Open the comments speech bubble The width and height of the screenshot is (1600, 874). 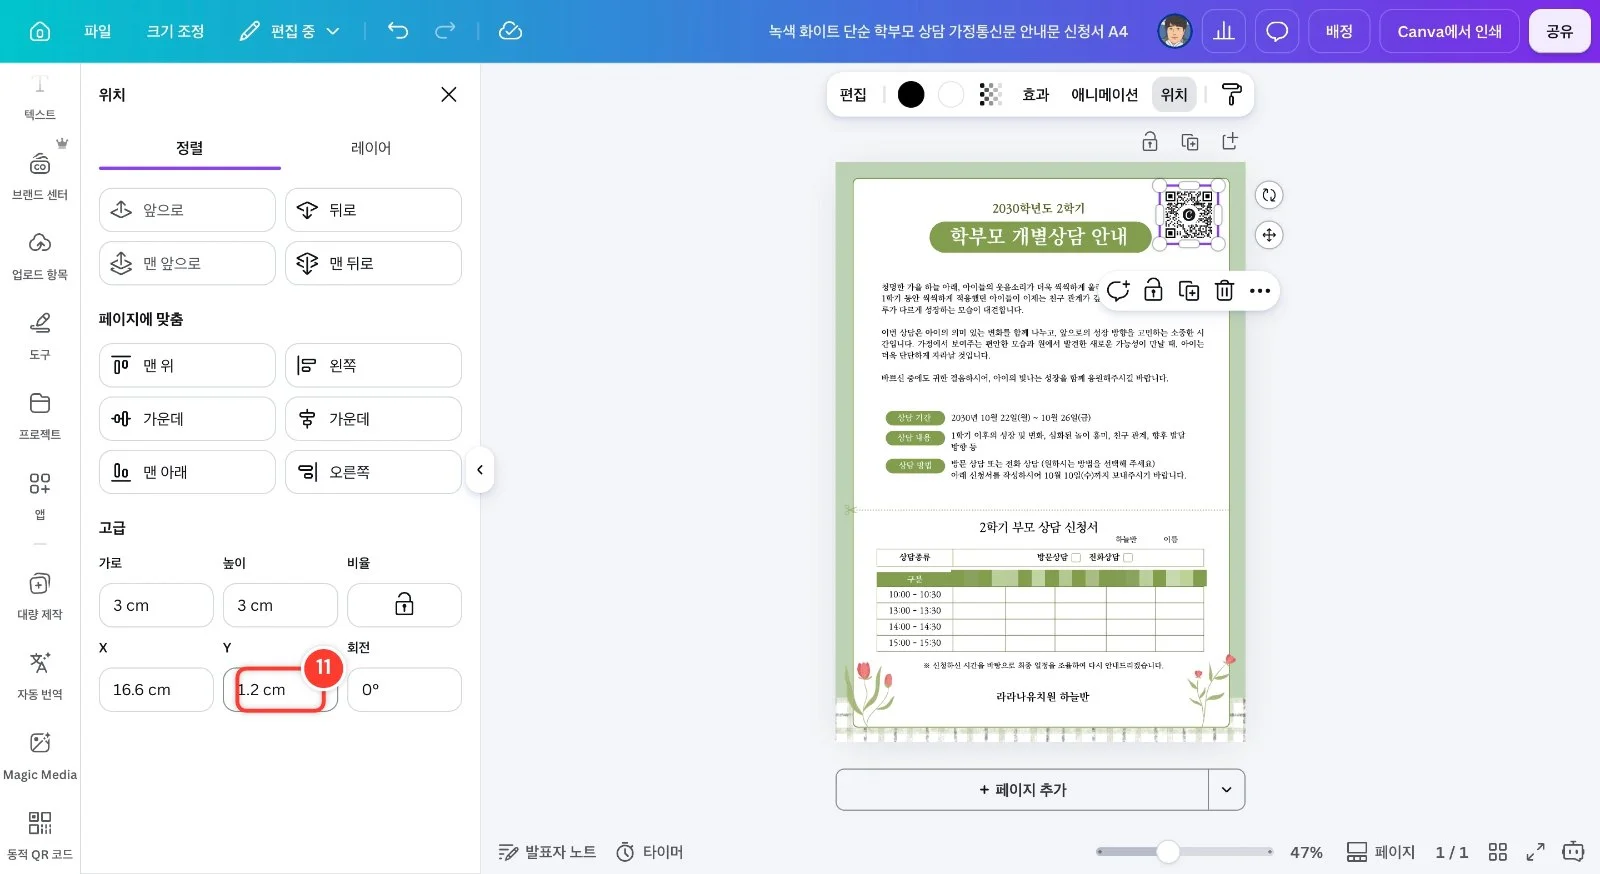click(x=1277, y=31)
